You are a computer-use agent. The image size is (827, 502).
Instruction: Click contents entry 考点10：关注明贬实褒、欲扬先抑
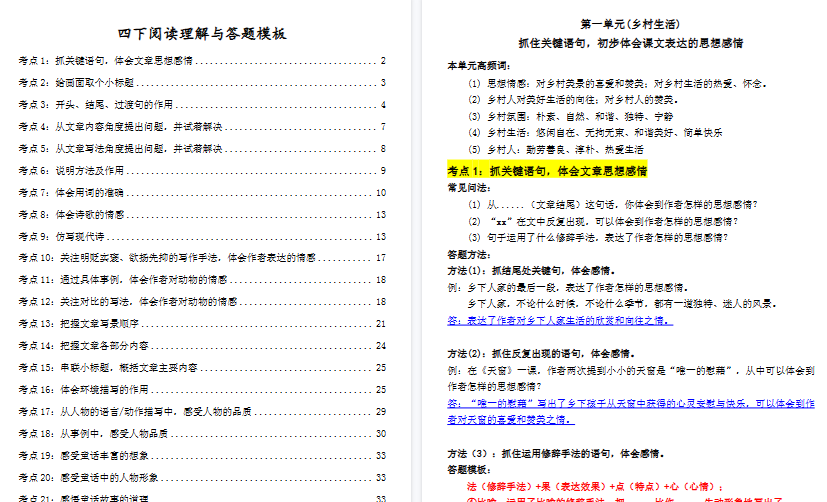(202, 257)
